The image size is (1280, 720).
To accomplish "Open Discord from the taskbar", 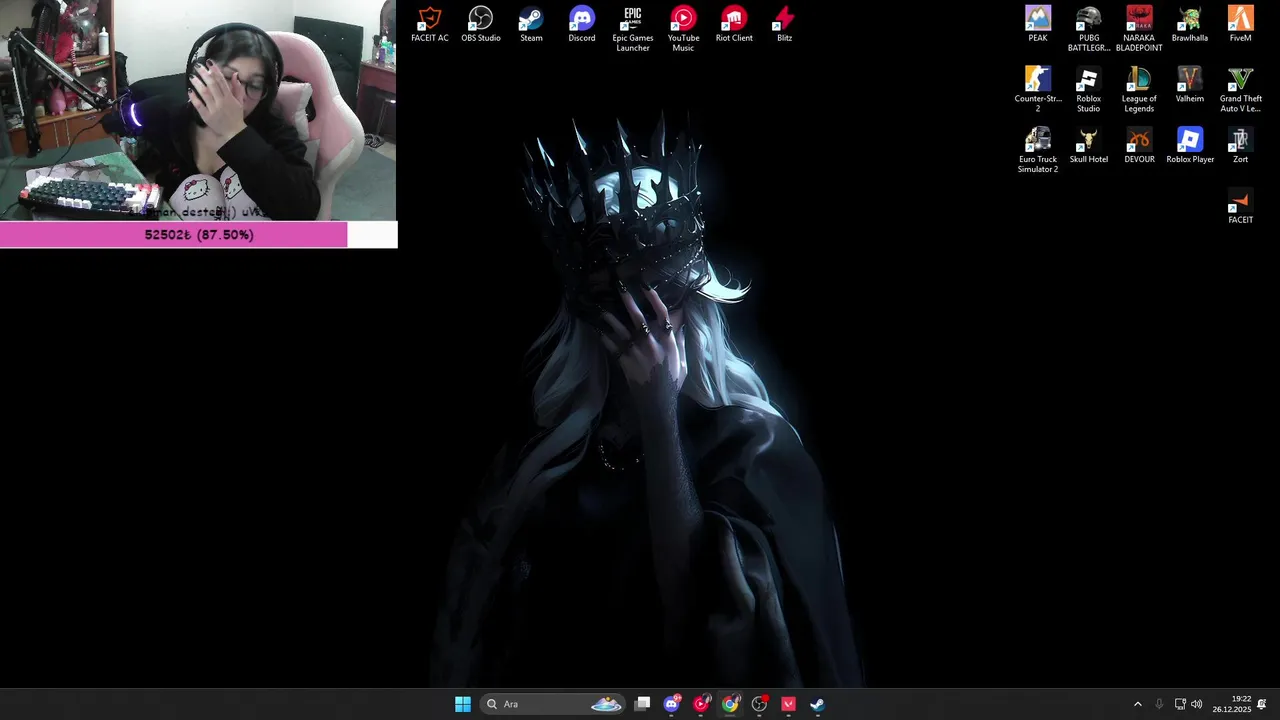I will 672,704.
